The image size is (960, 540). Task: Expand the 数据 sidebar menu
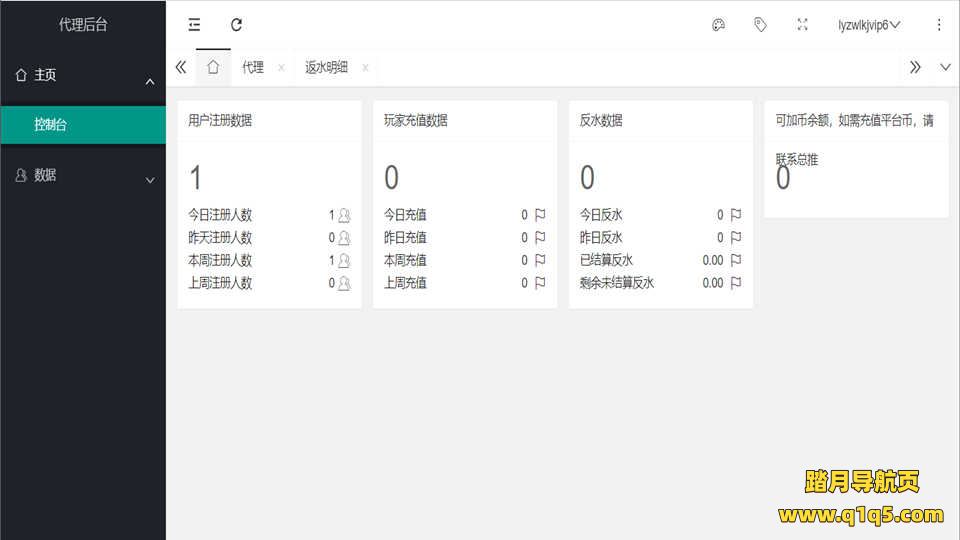pos(83,175)
